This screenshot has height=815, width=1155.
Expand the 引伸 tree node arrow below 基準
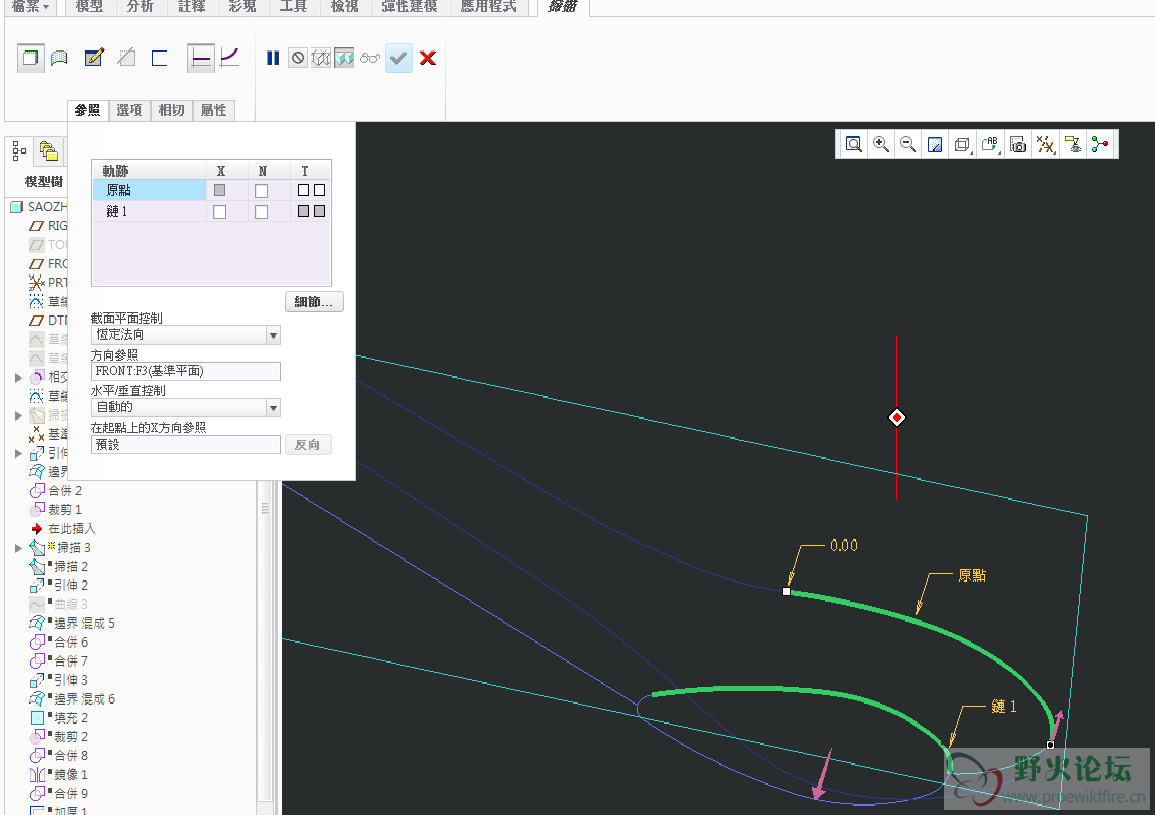click(18, 453)
